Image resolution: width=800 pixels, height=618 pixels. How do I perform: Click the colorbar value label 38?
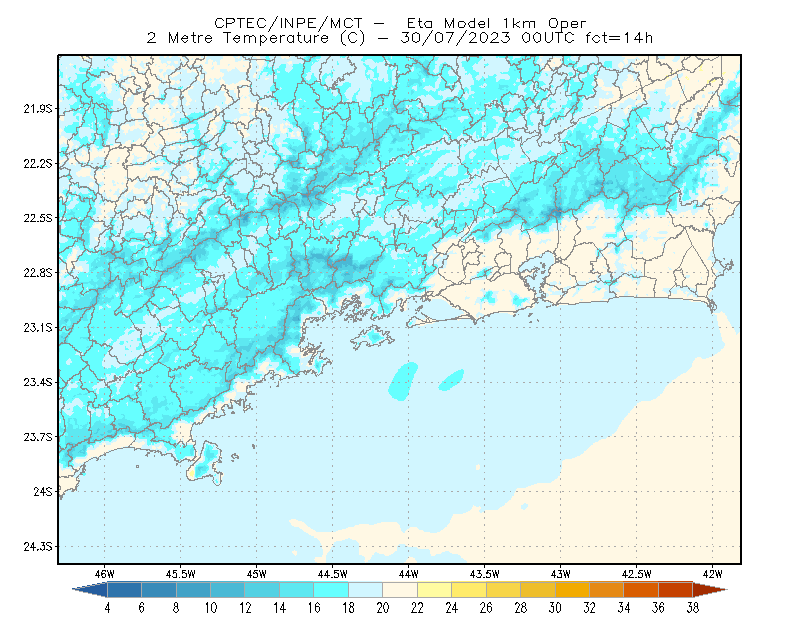(x=693, y=608)
